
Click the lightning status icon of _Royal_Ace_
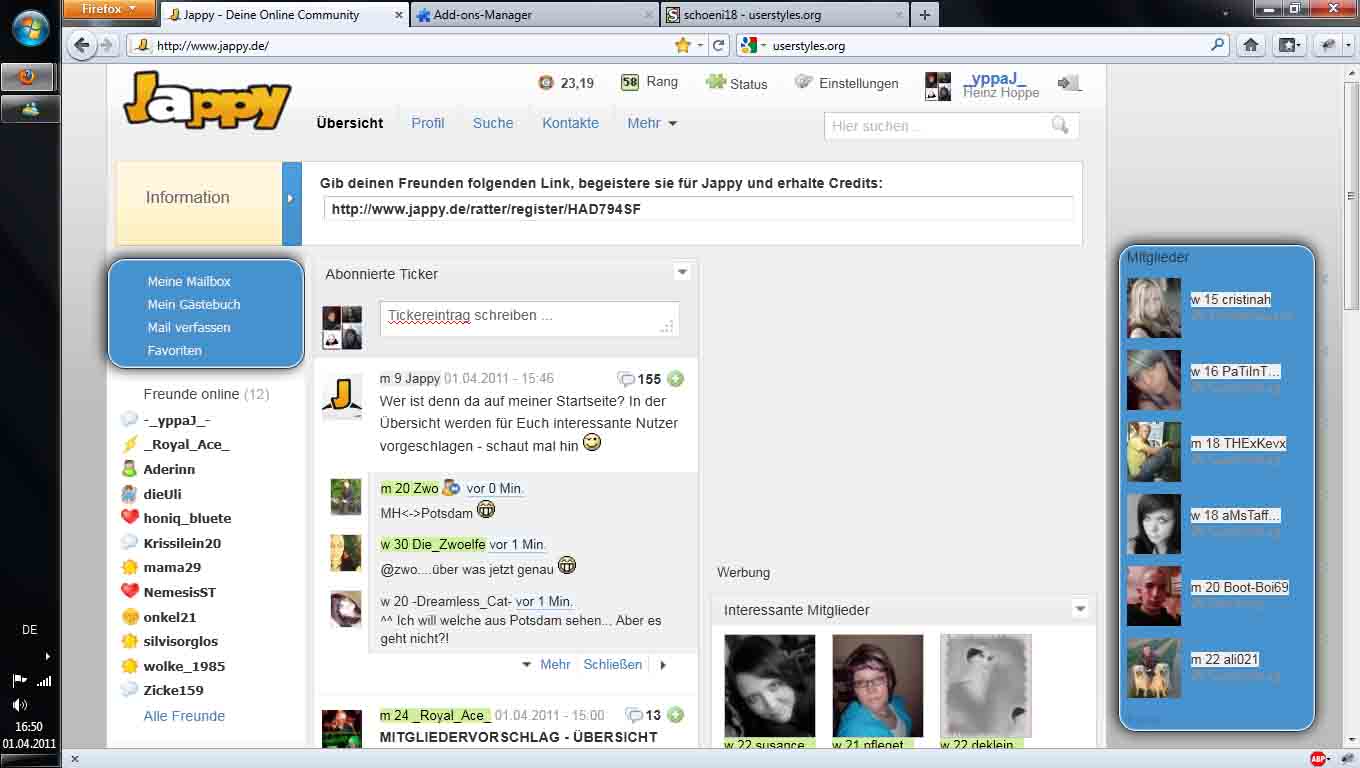click(129, 445)
